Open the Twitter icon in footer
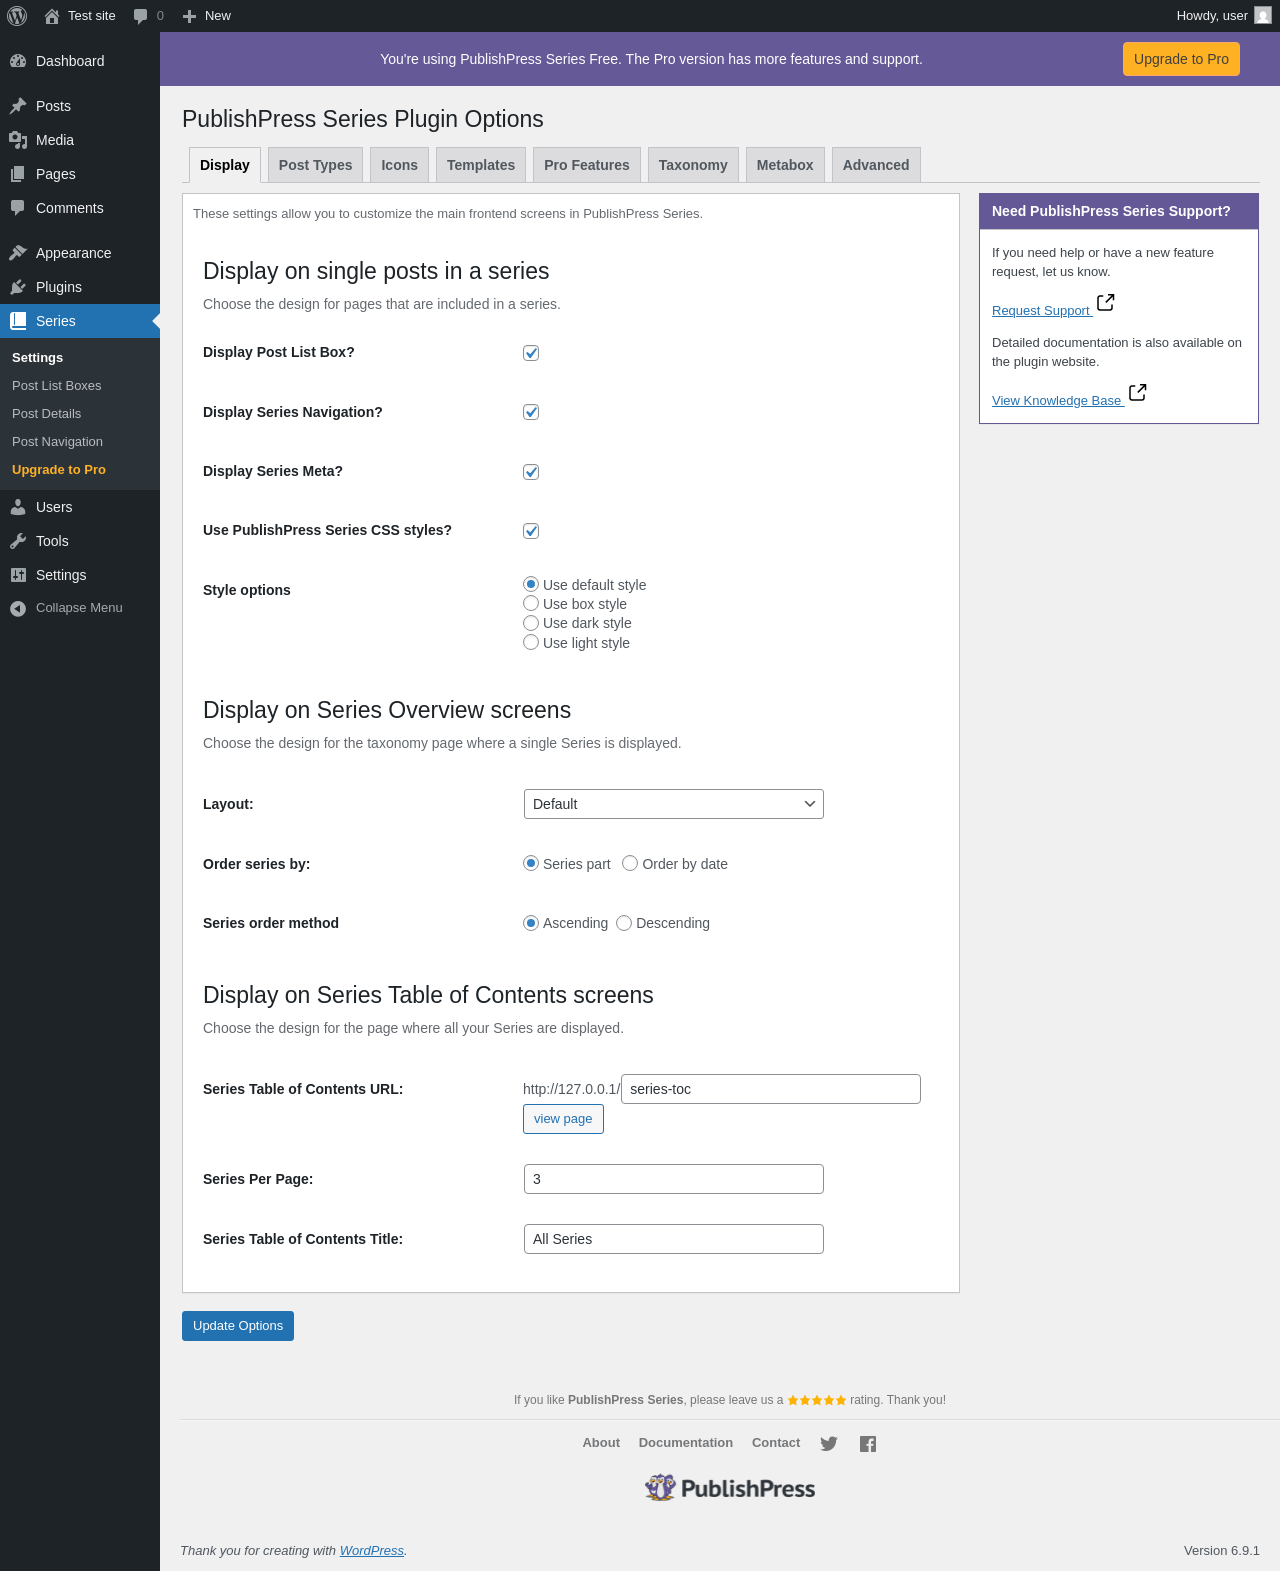Screen dimensions: 1280x1571 click(x=829, y=1444)
